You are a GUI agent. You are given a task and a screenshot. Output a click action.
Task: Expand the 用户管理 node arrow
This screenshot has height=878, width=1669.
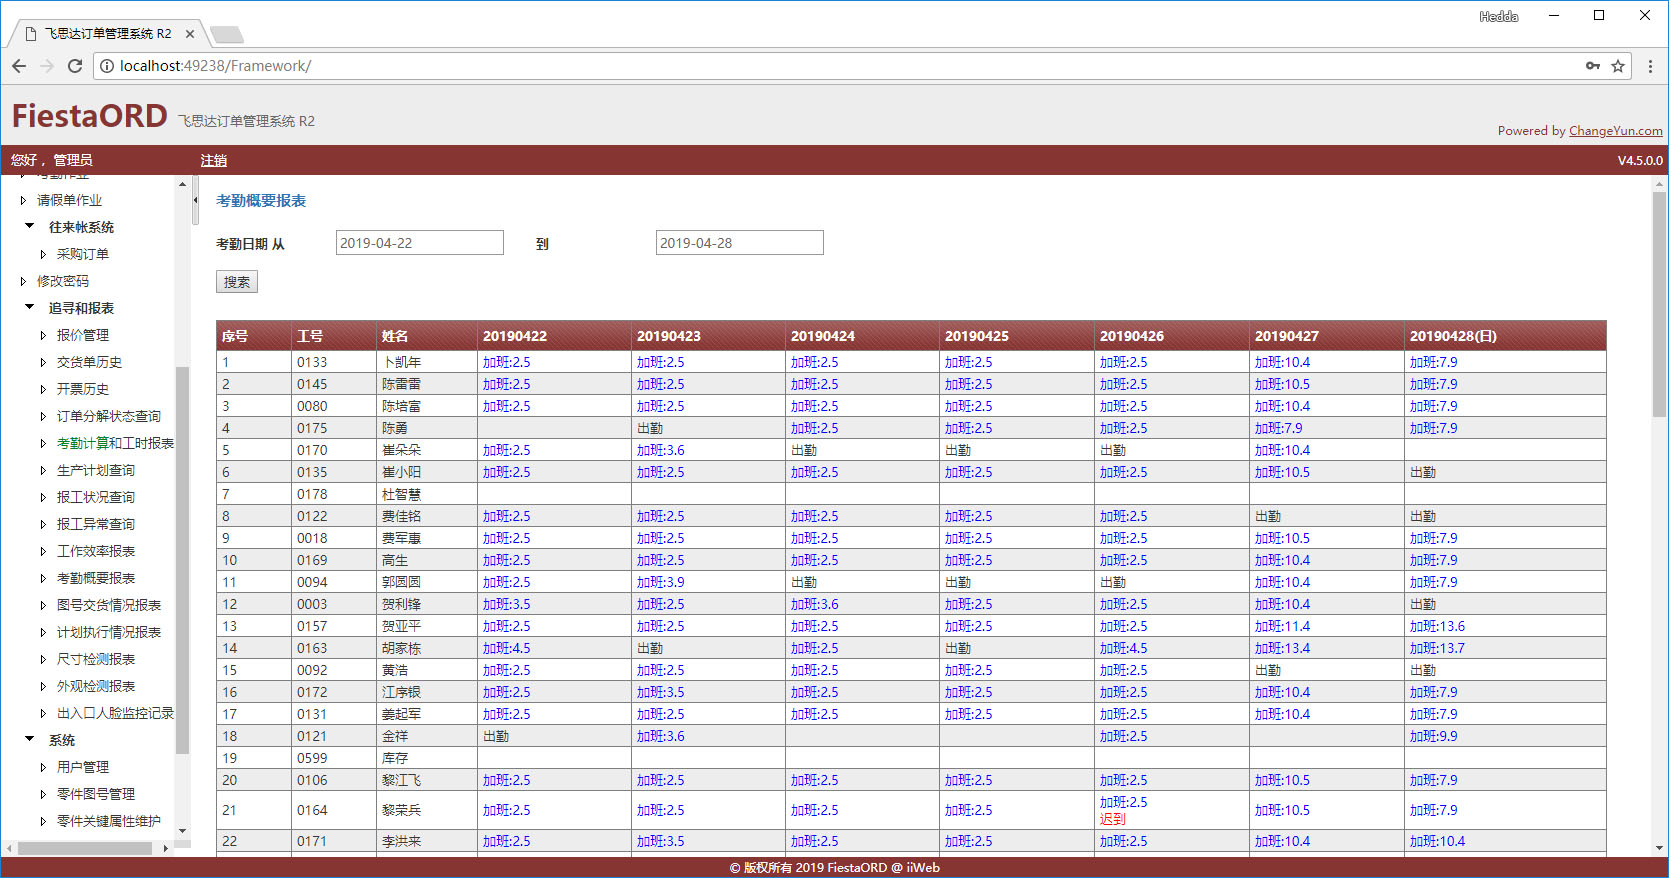click(x=43, y=767)
